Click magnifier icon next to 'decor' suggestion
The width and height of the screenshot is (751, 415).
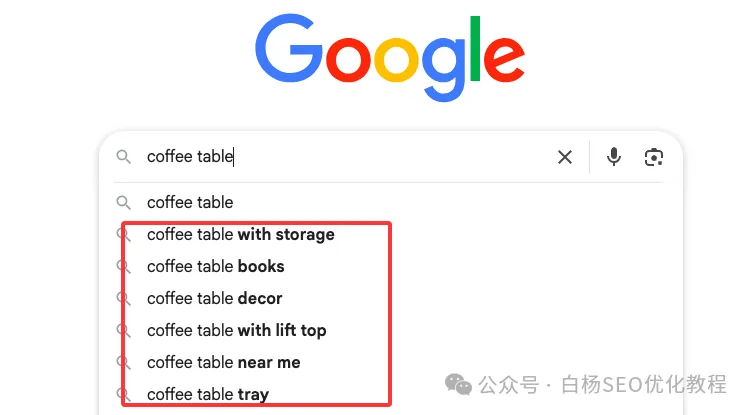tap(124, 299)
